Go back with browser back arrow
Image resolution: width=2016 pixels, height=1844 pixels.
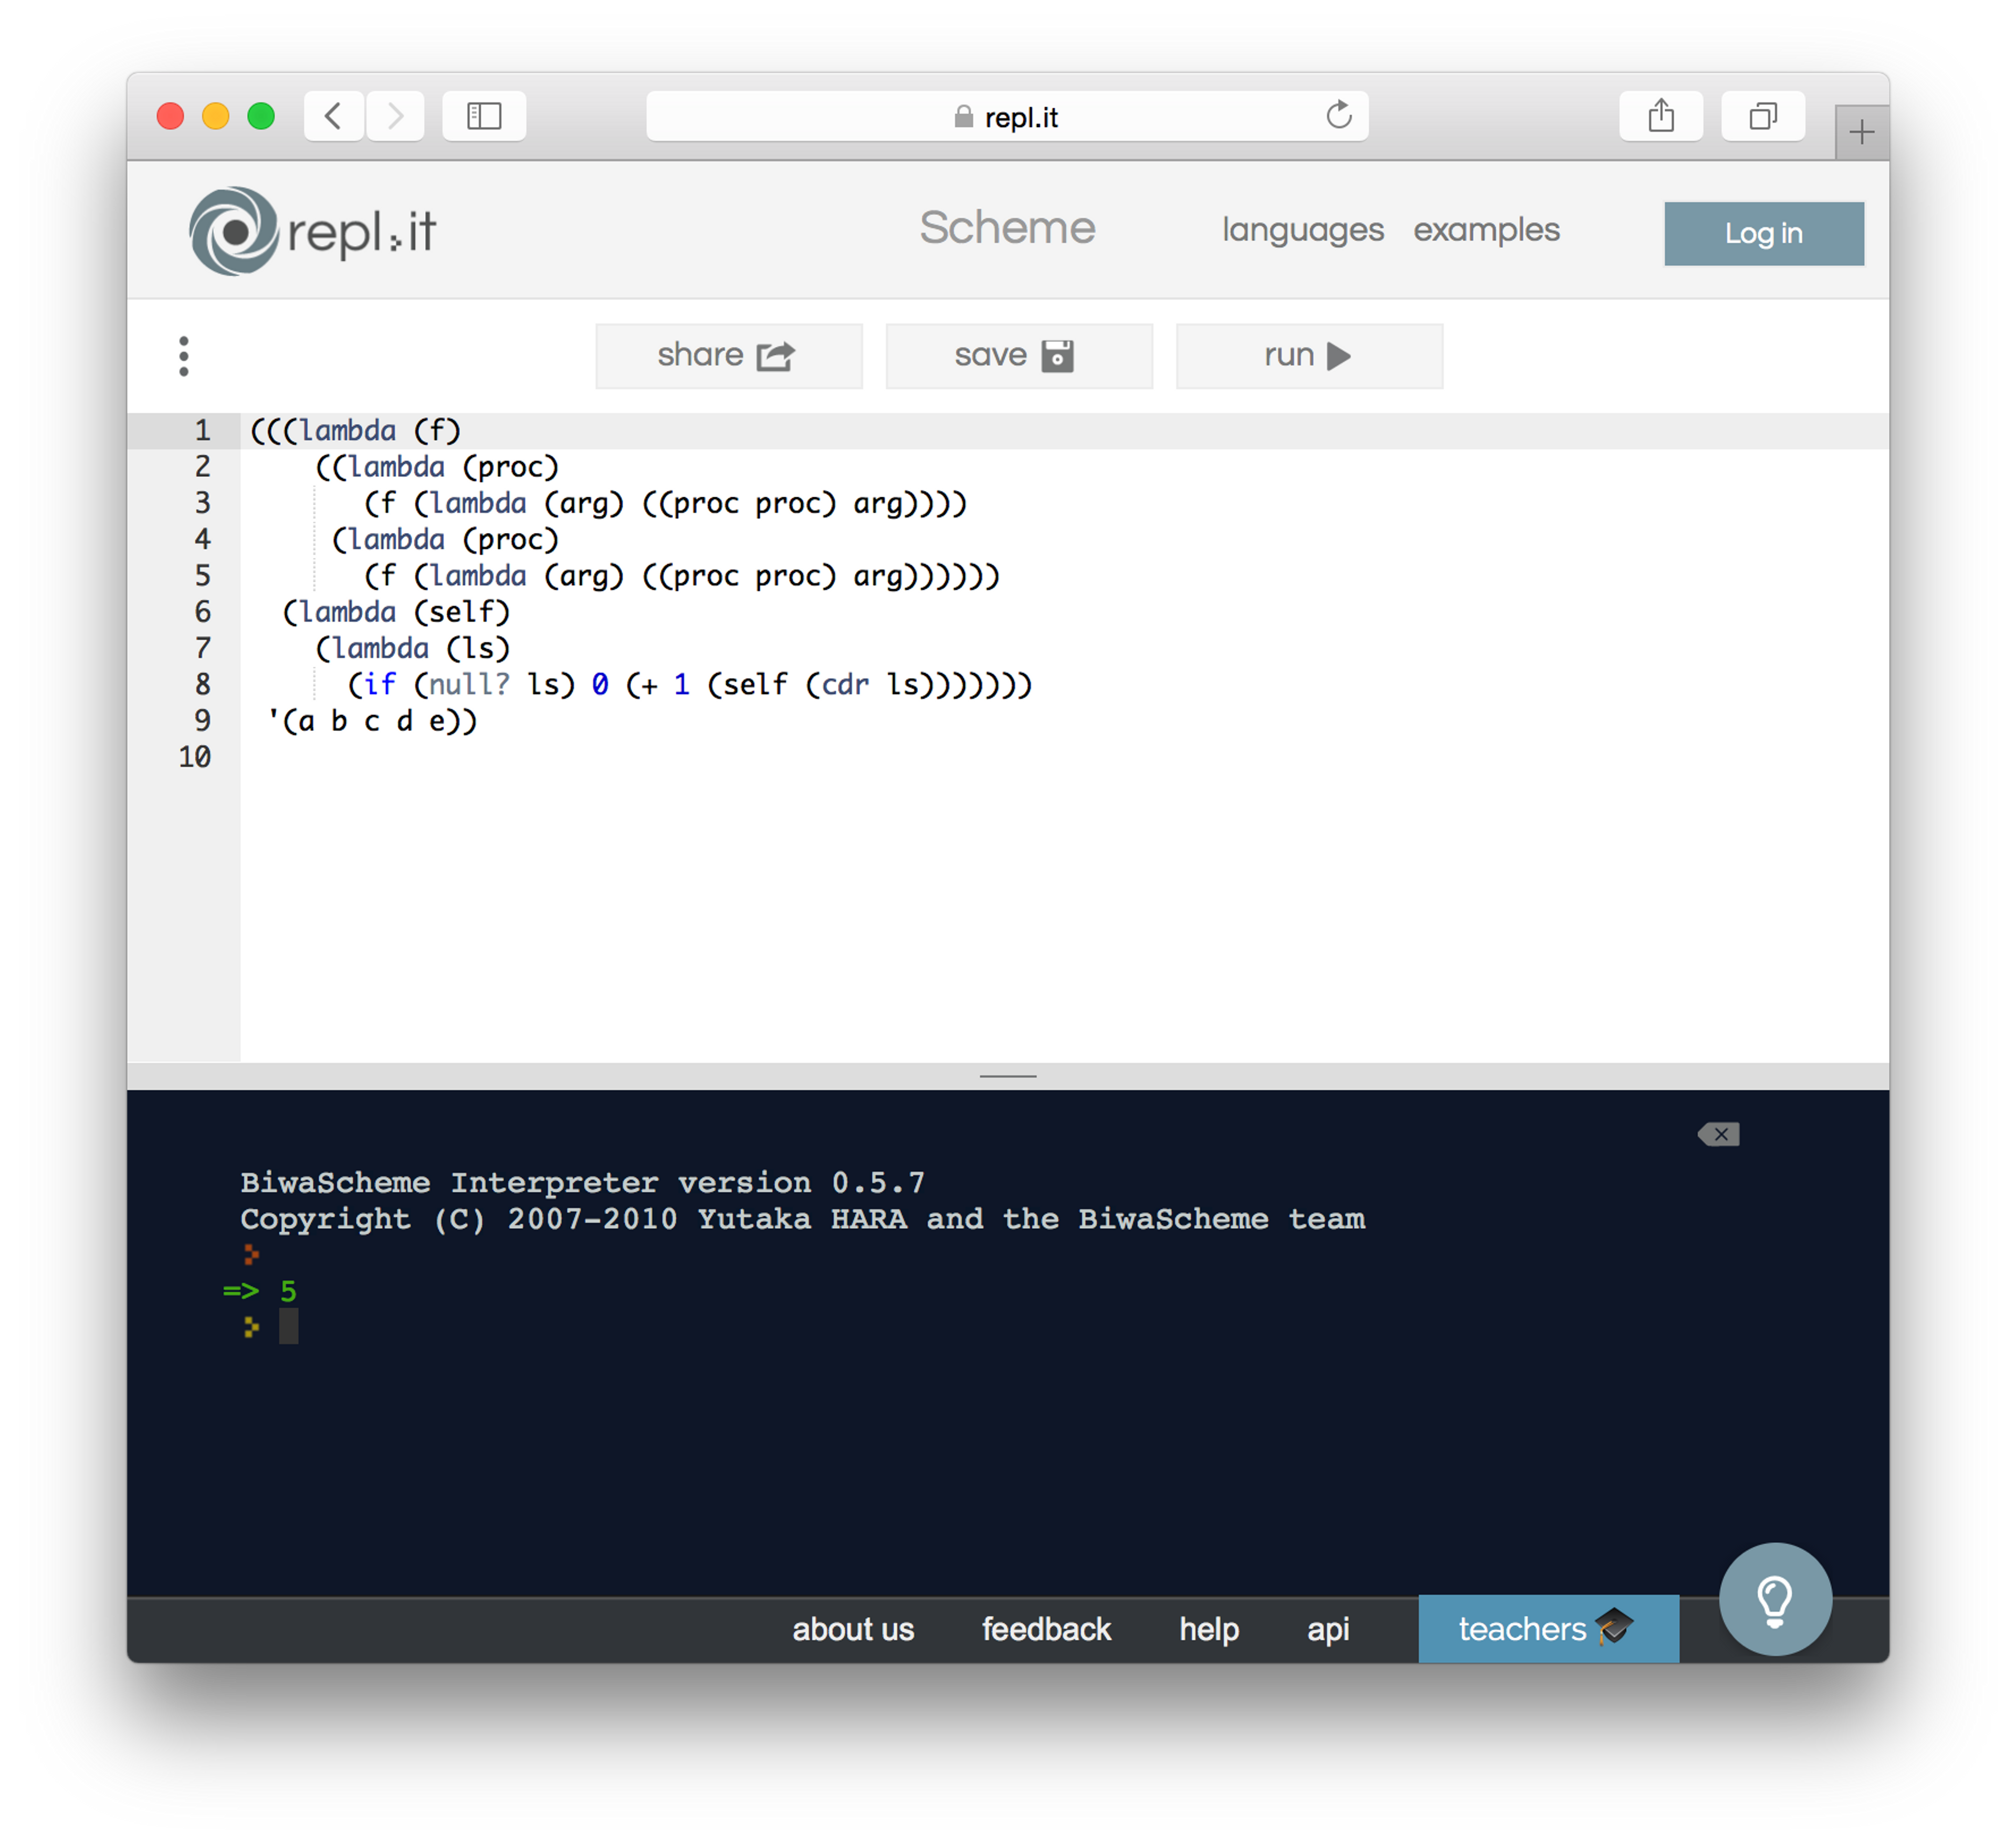334,116
